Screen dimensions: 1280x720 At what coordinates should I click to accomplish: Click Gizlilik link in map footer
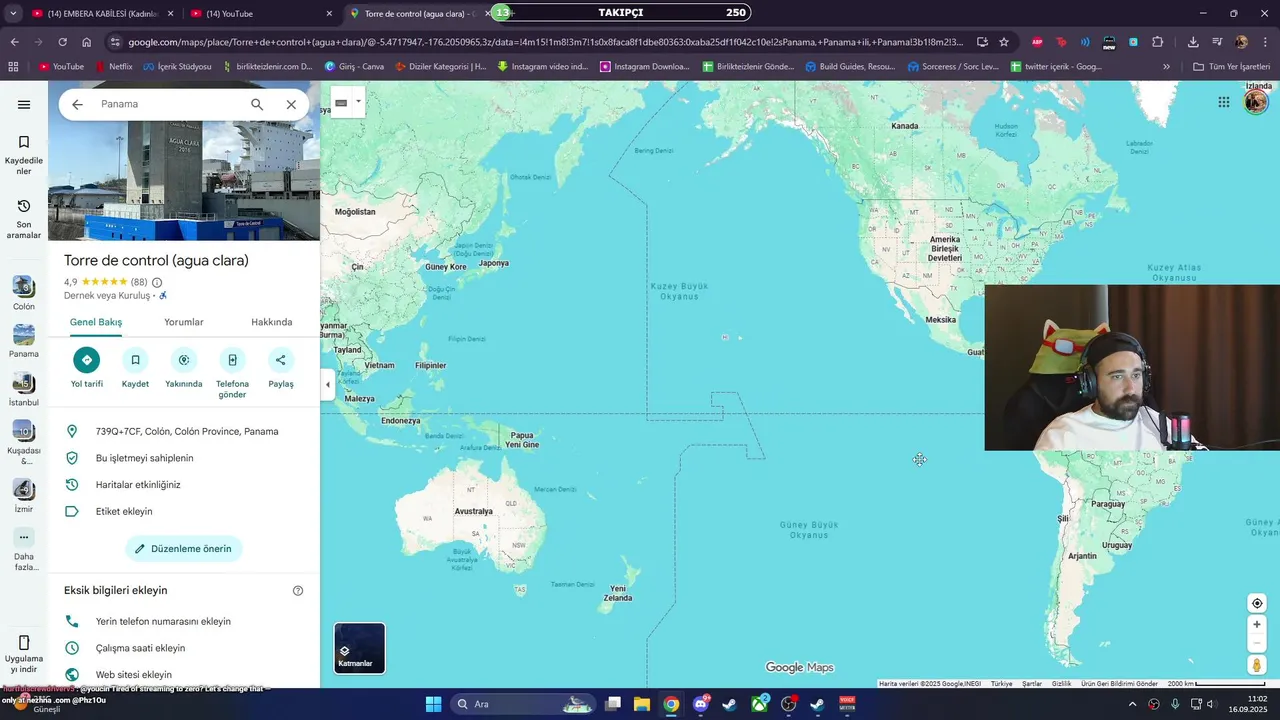click(x=1061, y=684)
